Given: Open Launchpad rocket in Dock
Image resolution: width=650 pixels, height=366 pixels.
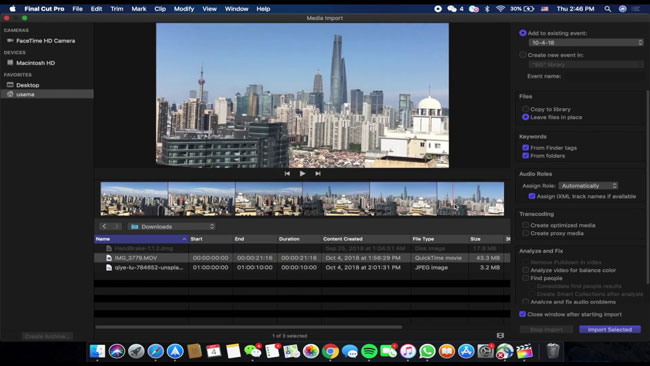Looking at the screenshot, I should point(136,351).
